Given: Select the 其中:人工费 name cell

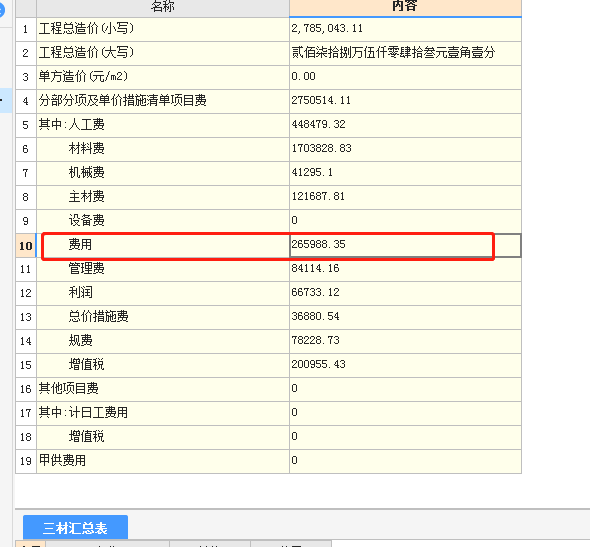Looking at the screenshot, I should (163, 125).
